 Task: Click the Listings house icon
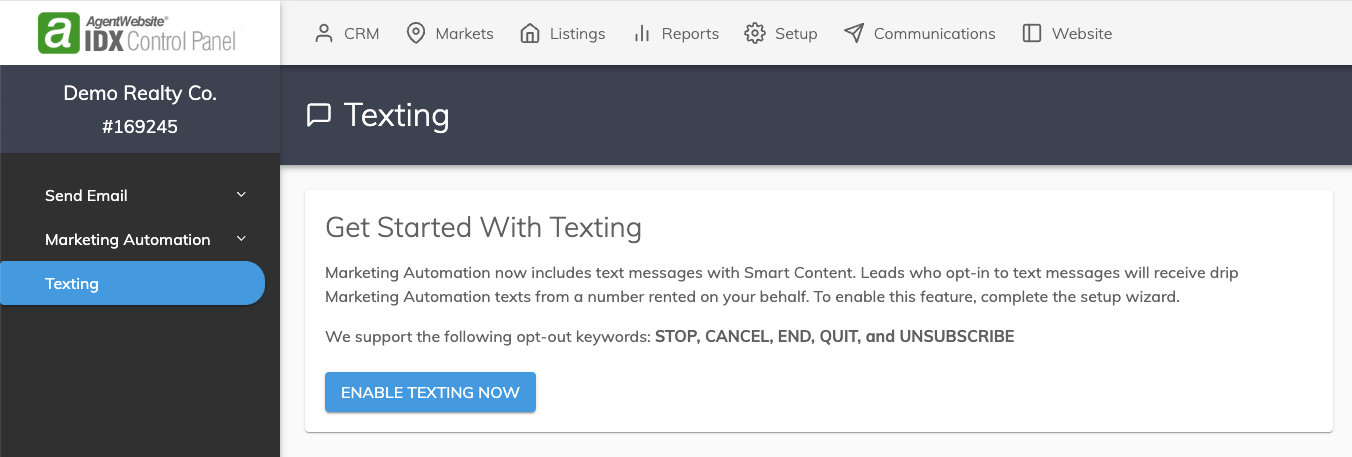coord(530,33)
